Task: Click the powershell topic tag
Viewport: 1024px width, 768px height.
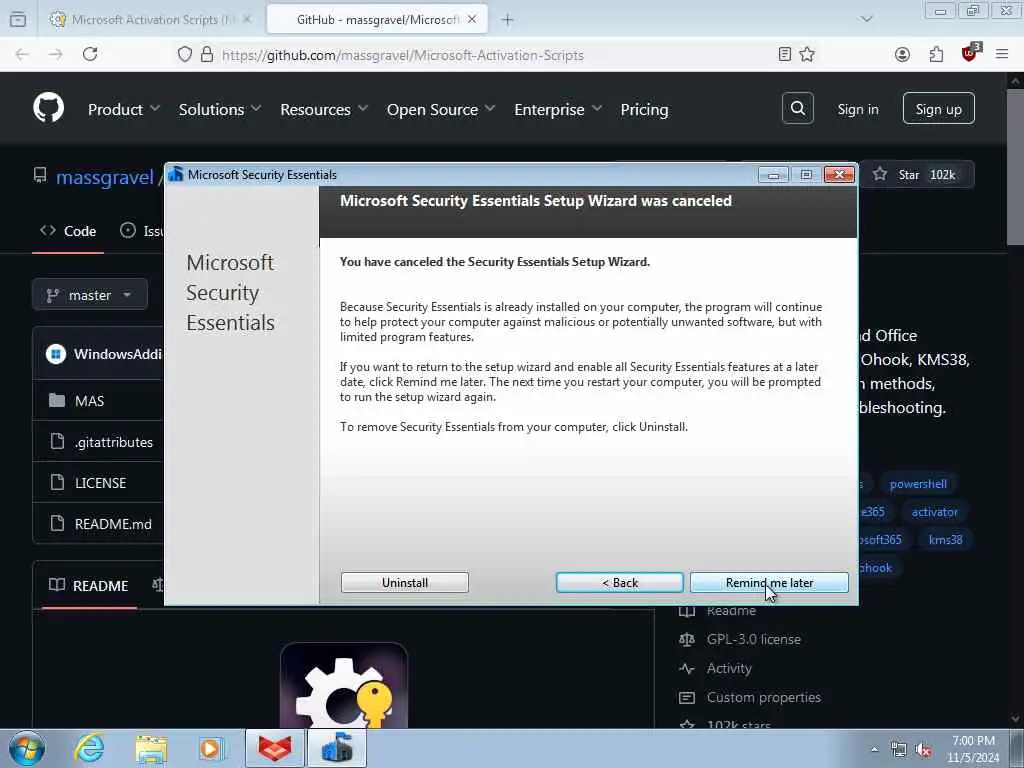Action: 918,484
